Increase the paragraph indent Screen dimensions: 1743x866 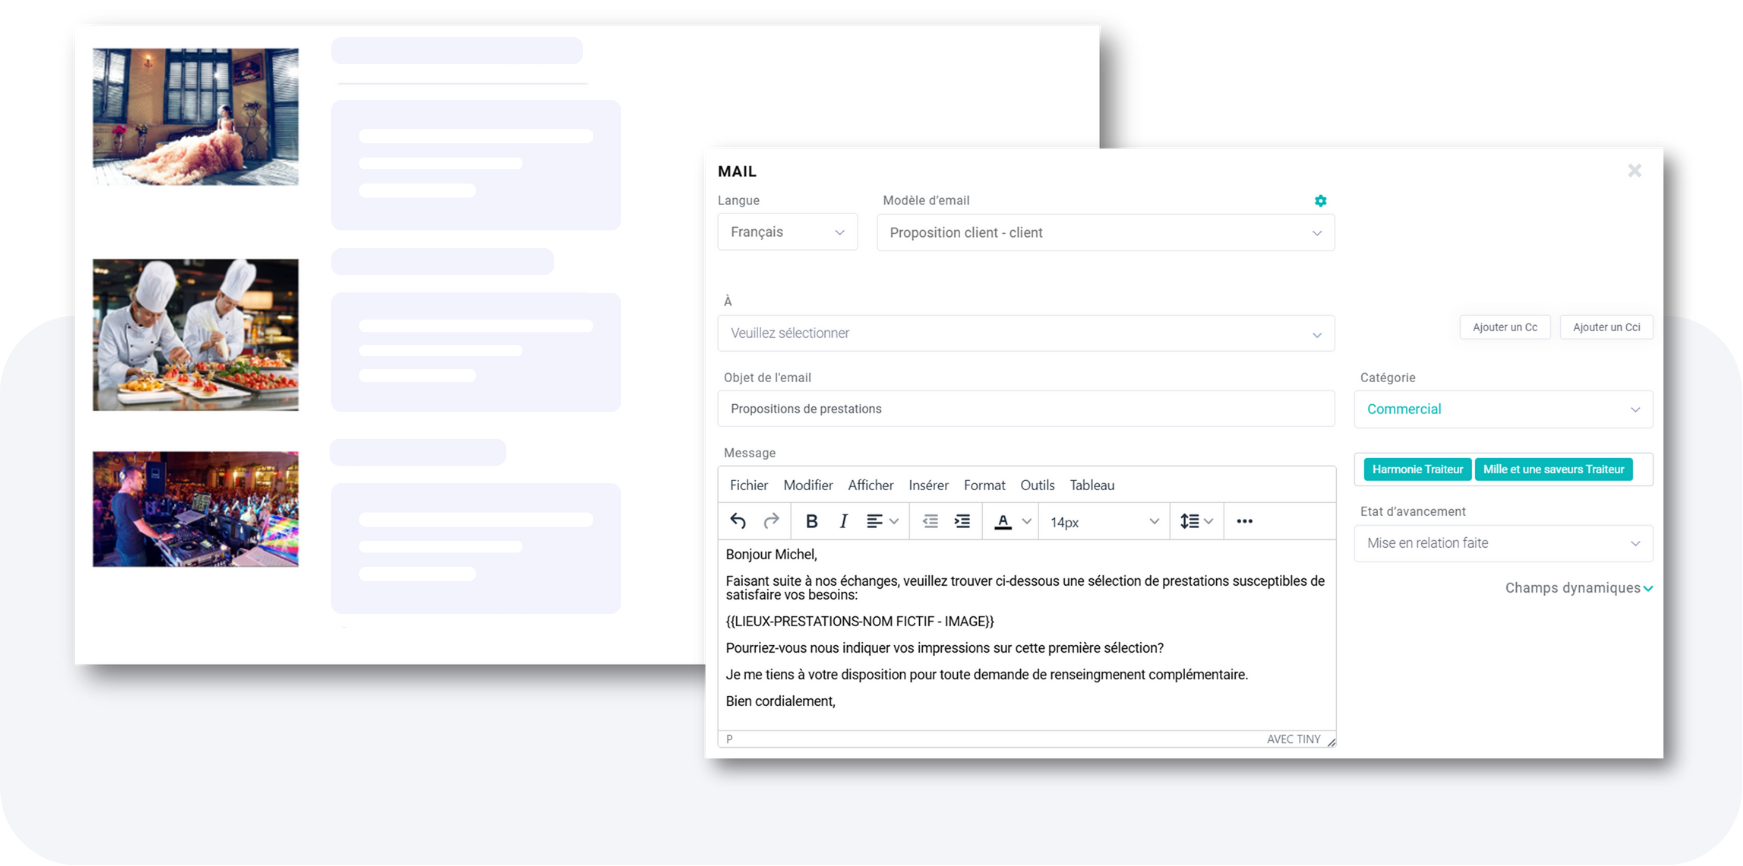pos(962,521)
